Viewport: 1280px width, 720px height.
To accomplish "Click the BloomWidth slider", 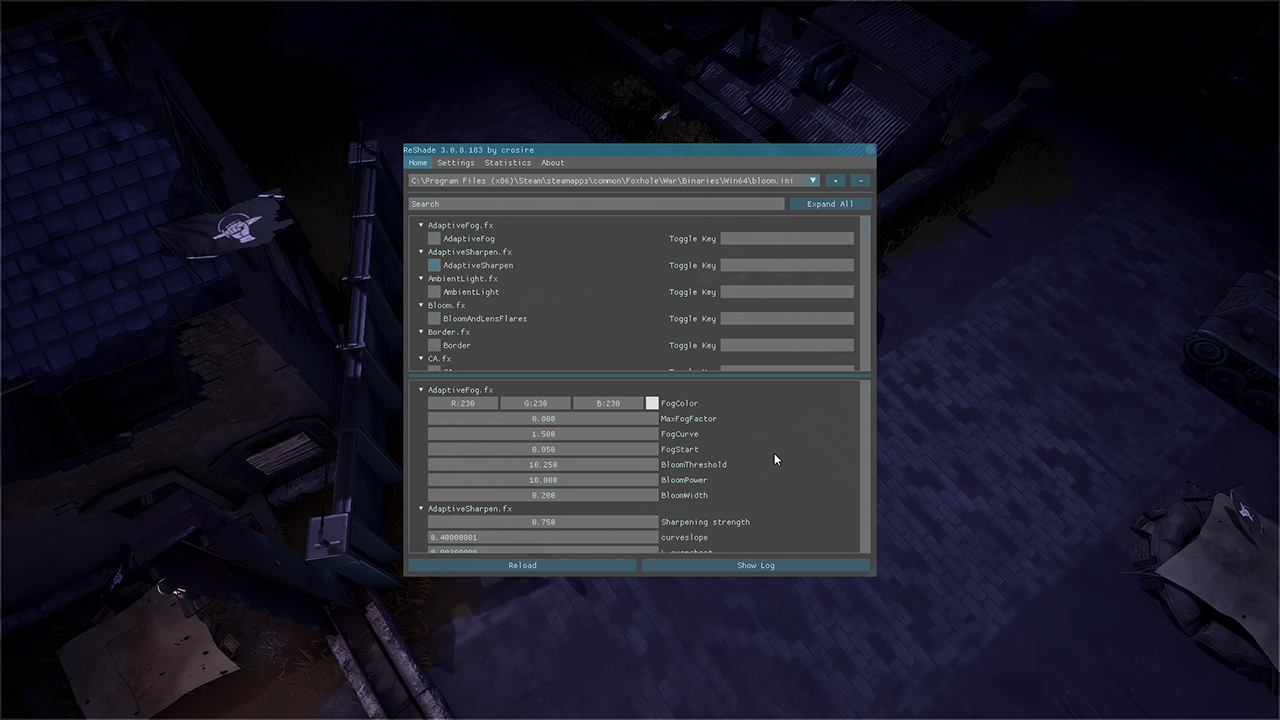I will tap(543, 496).
